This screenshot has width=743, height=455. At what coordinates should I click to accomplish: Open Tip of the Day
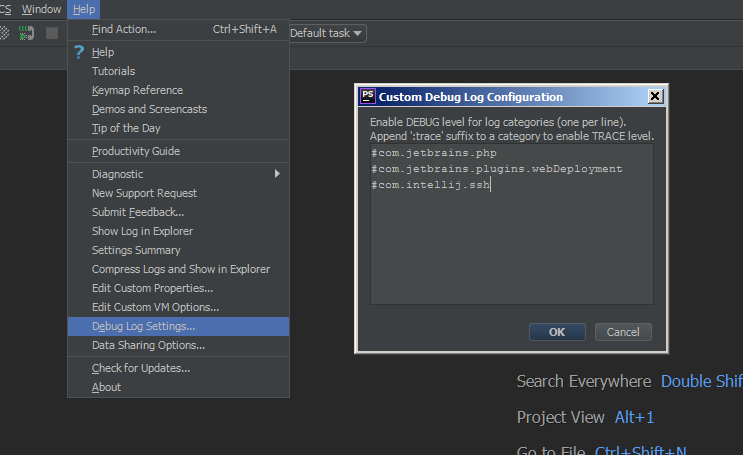pos(178,128)
